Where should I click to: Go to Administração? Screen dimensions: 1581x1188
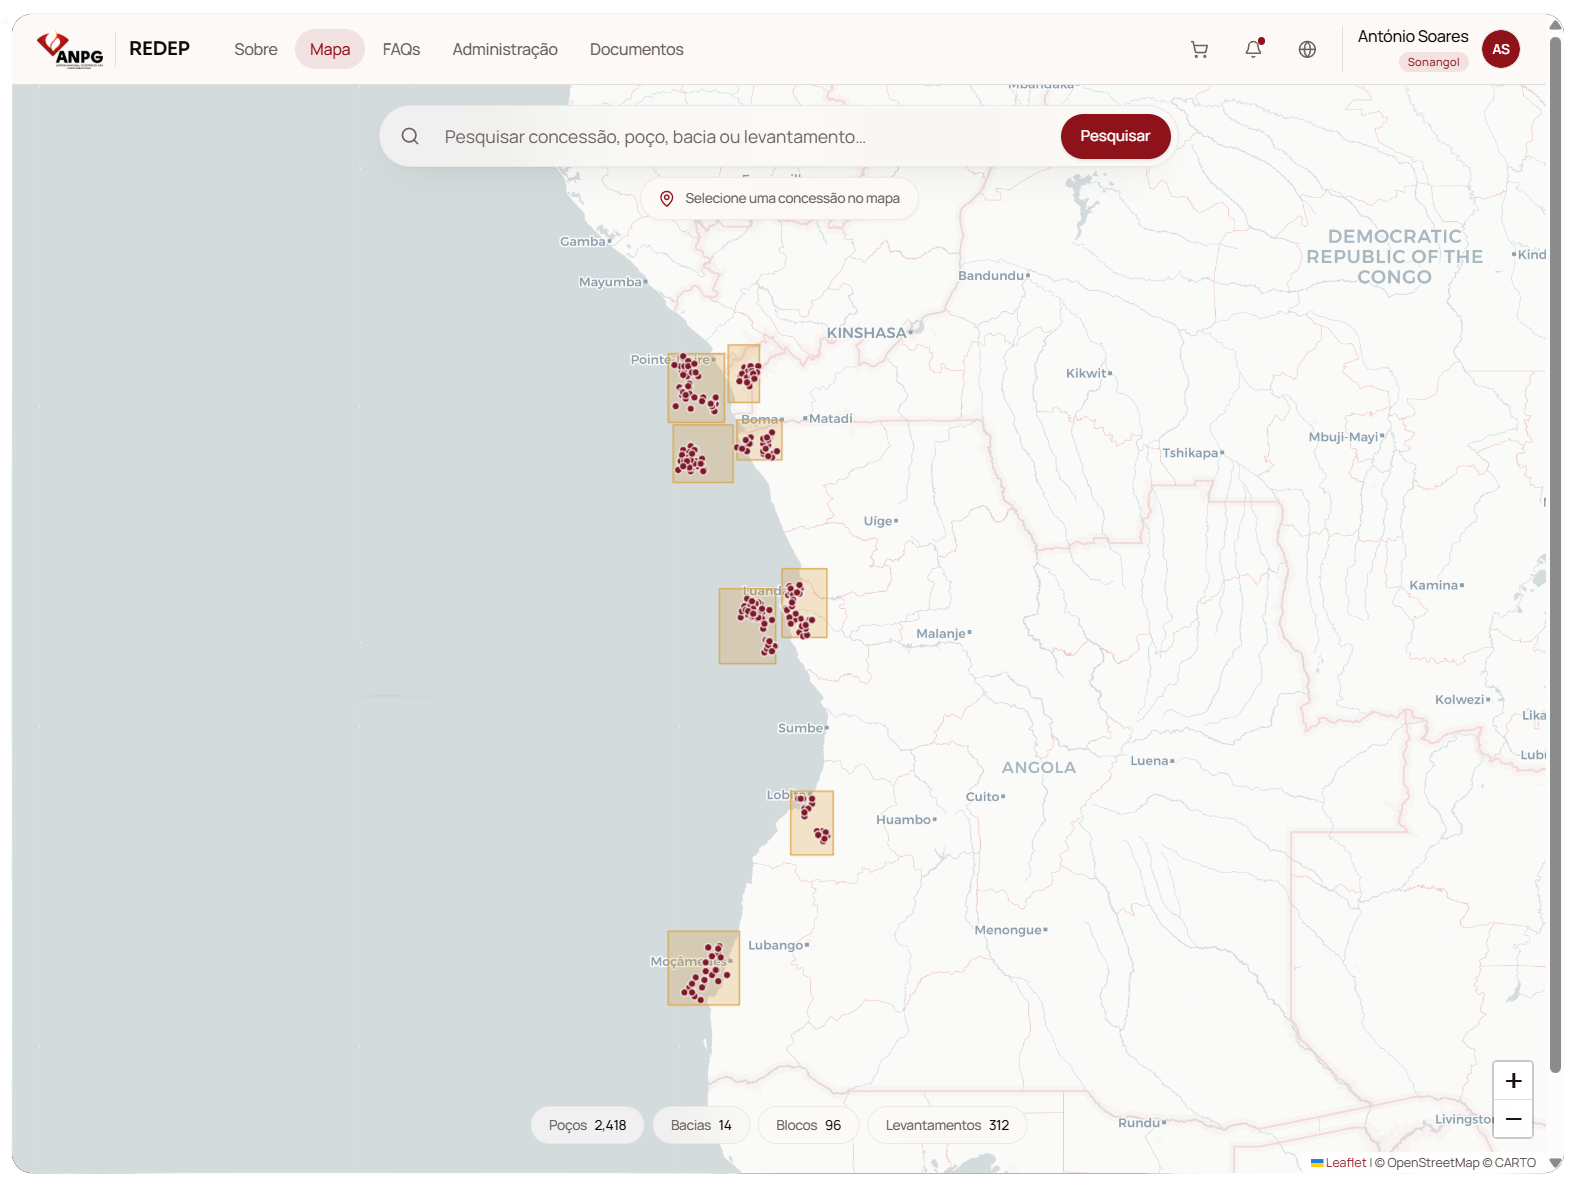pyautogui.click(x=505, y=49)
